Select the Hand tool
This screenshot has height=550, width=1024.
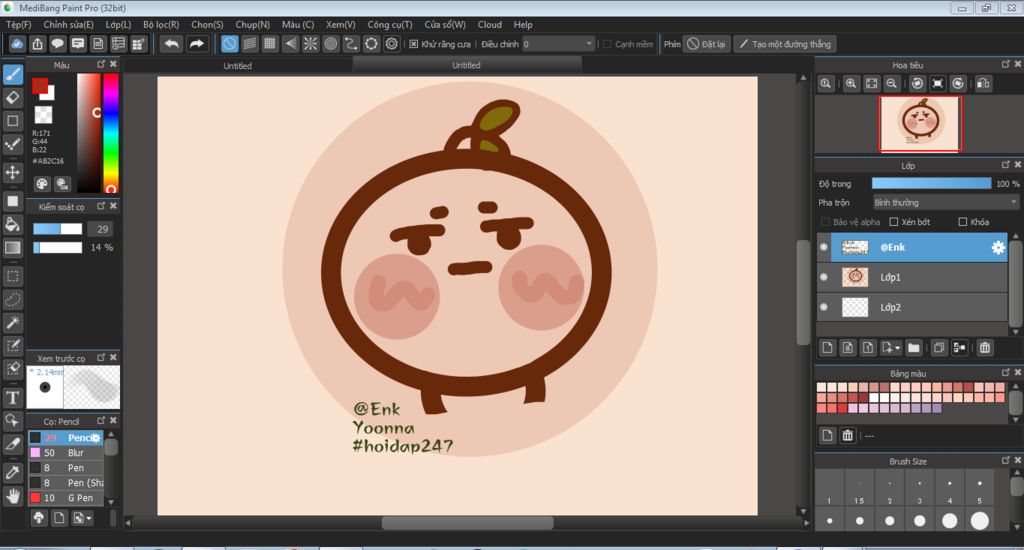[x=13, y=496]
